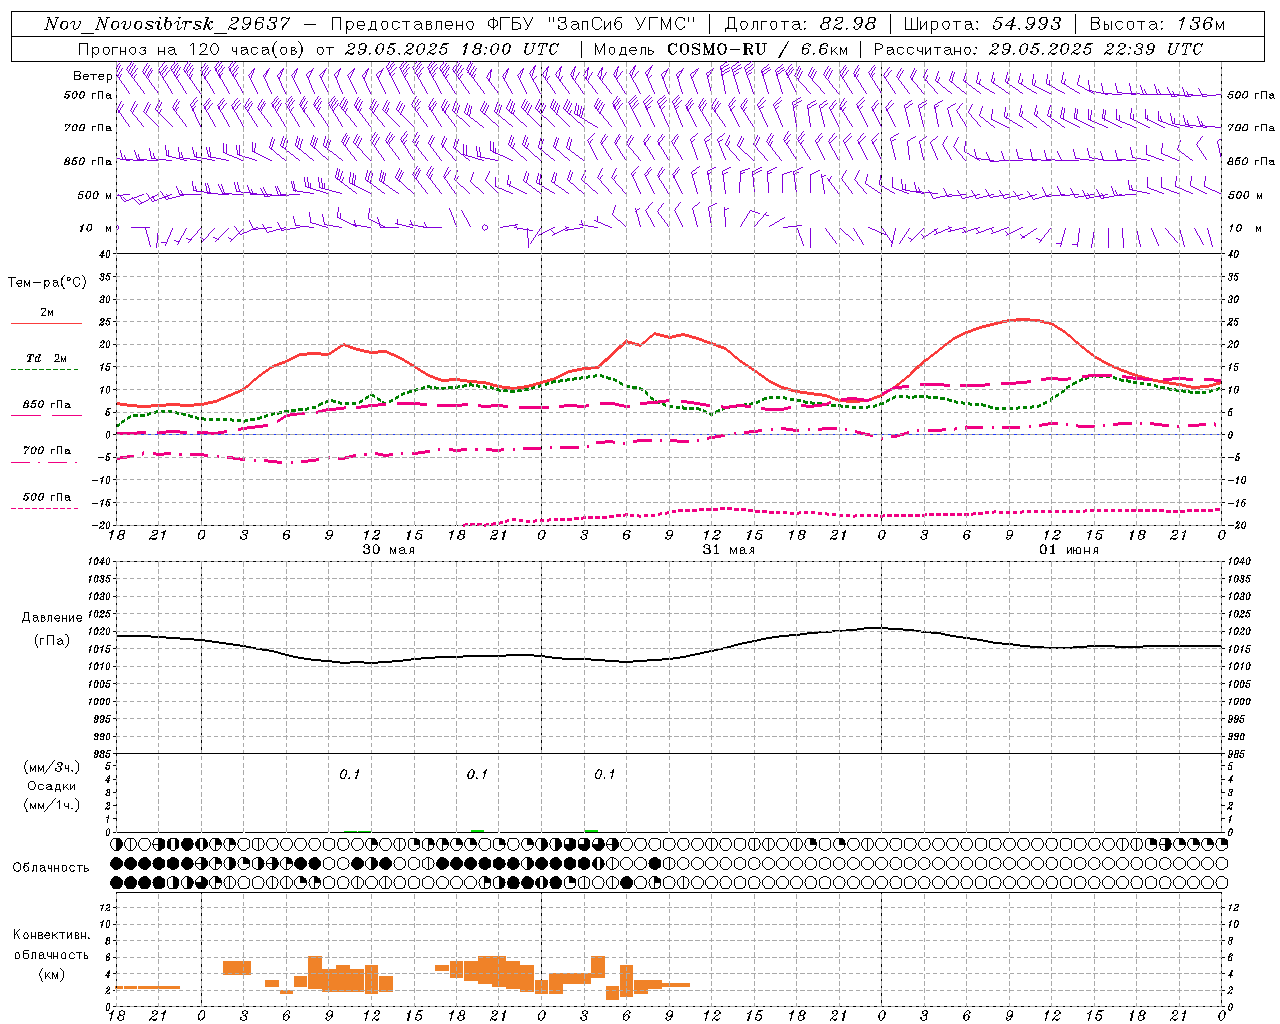Click the Облачность cloud cover label

pyautogui.click(x=51, y=867)
